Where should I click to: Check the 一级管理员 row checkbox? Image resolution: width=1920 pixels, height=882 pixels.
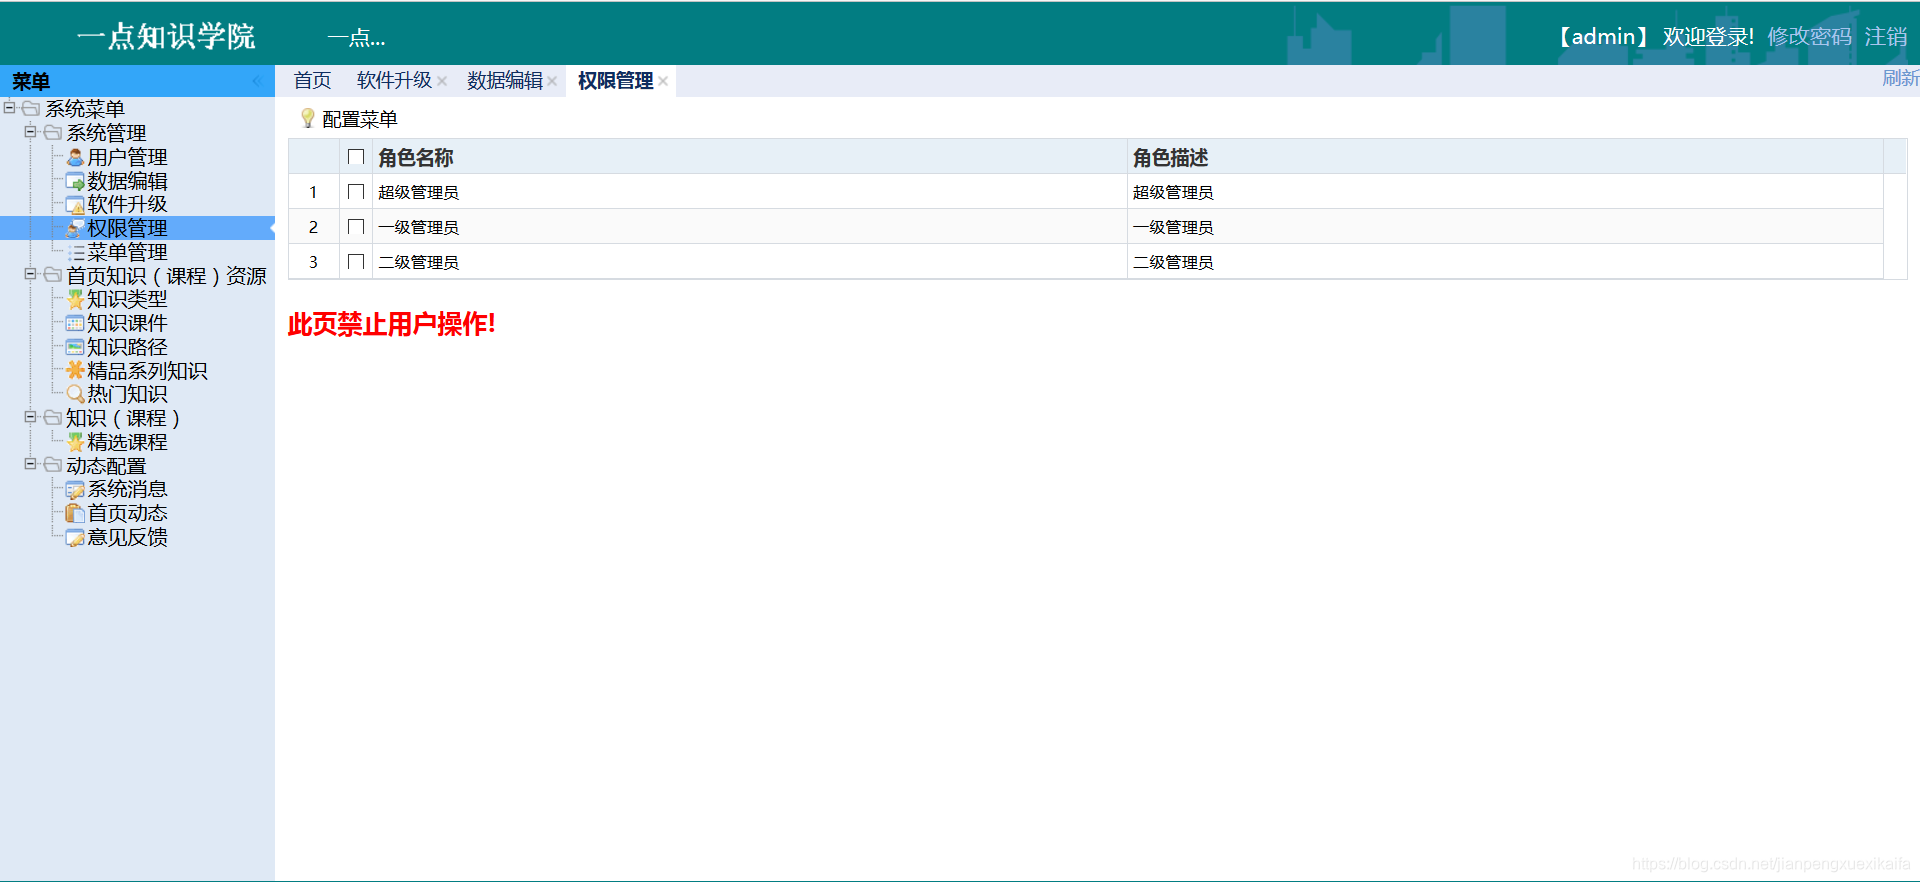(356, 227)
